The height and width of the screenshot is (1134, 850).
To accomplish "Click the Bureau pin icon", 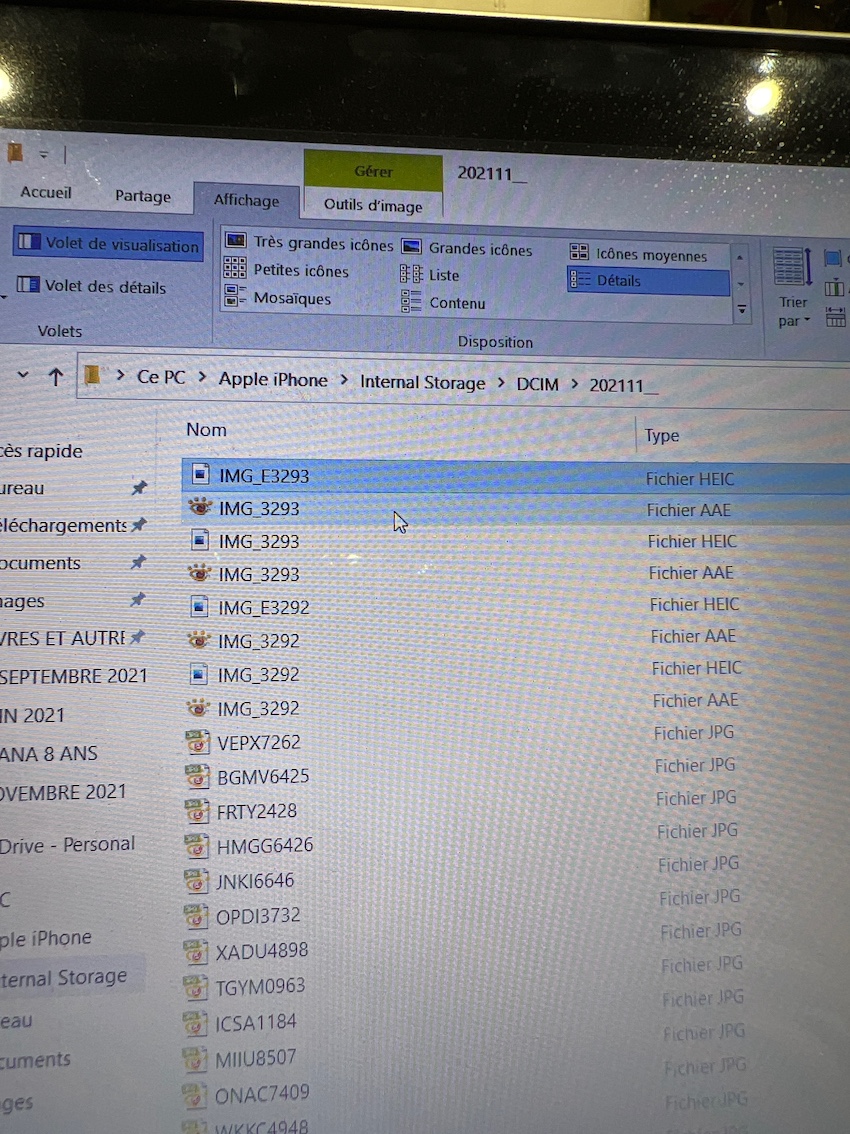I will [x=139, y=488].
